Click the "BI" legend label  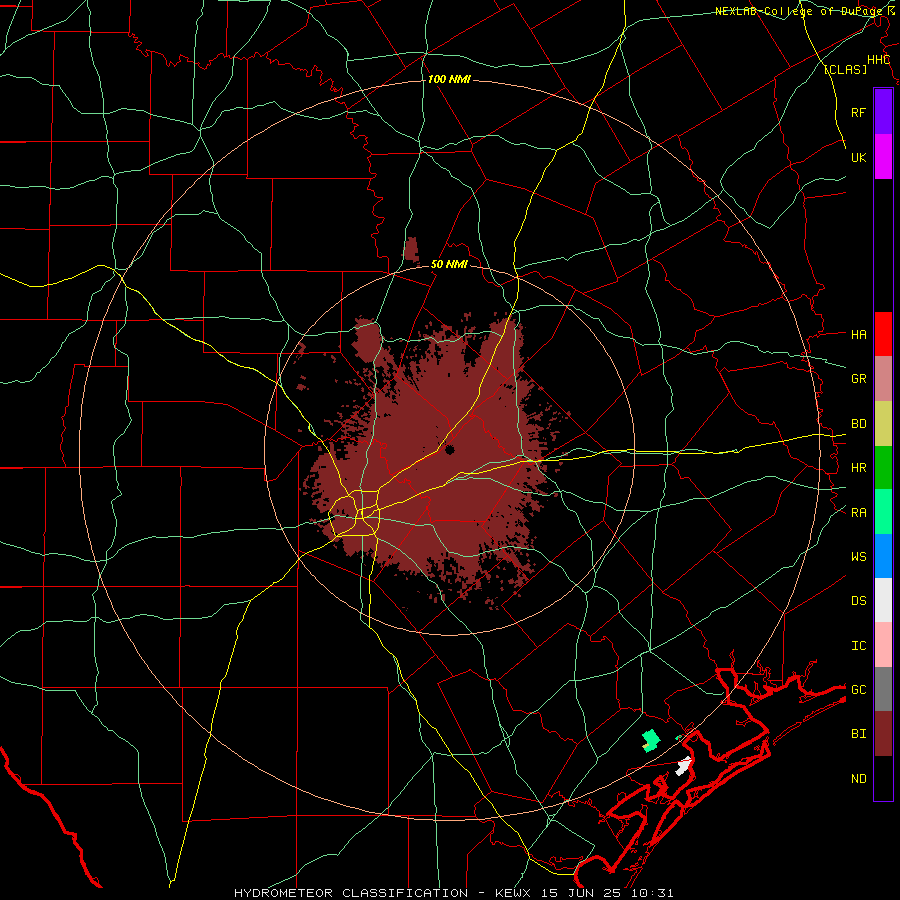pos(858,734)
